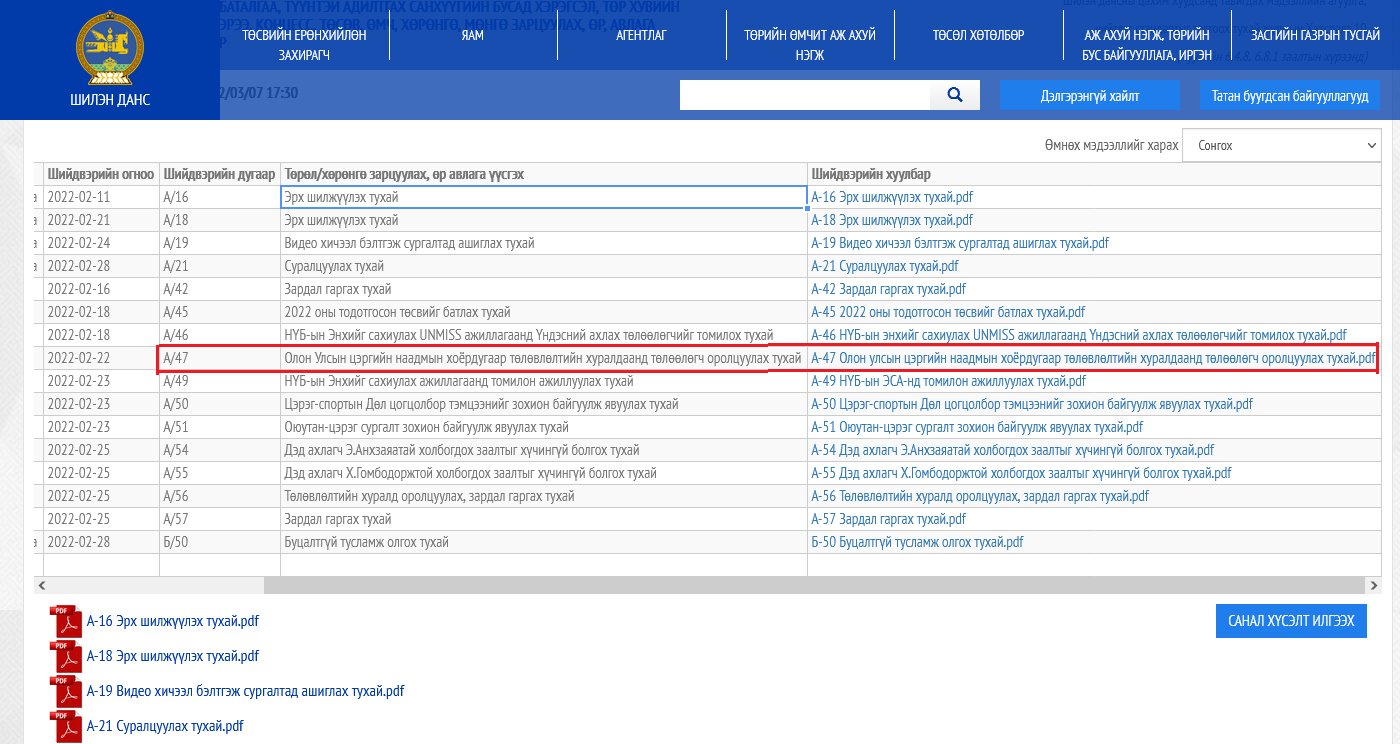
Task: Open bottom list link А-16 Эрх шилжүүлэх тухай.pdf
Action: pyautogui.click(x=173, y=621)
